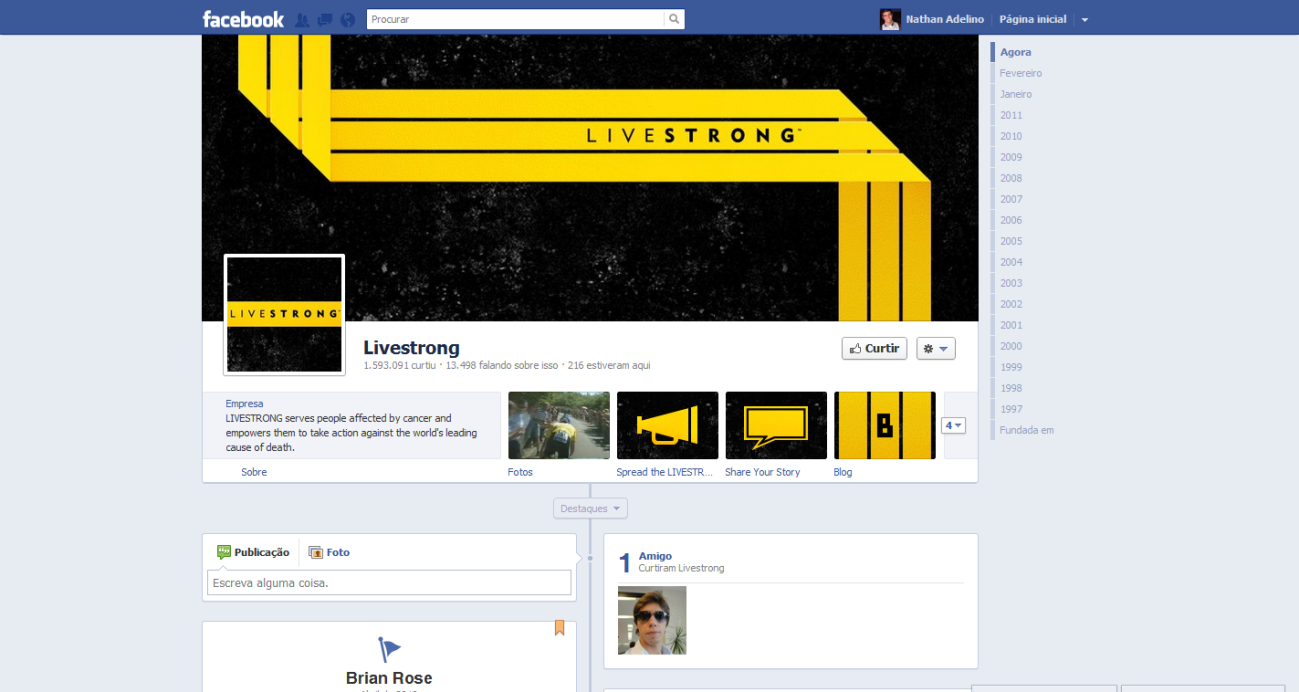Click the Brian Rose milestone flag icon
The height and width of the screenshot is (692, 1299).
point(389,649)
